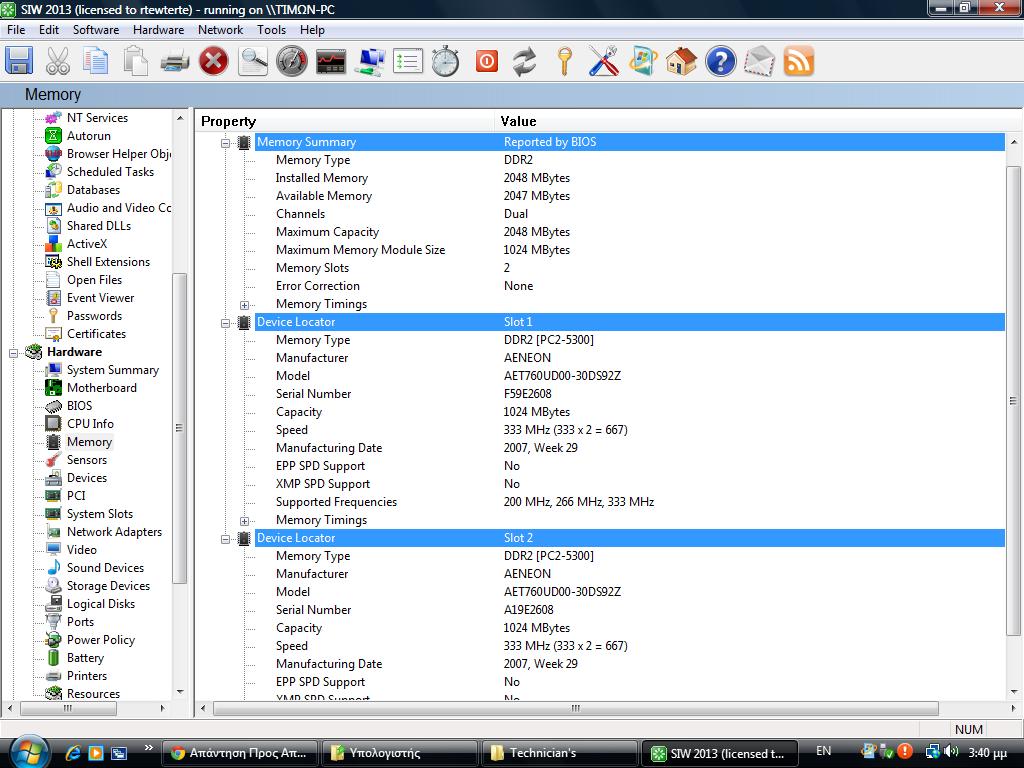Image resolution: width=1024 pixels, height=768 pixels.
Task: Select Battery in the tree
Action: pos(85,658)
